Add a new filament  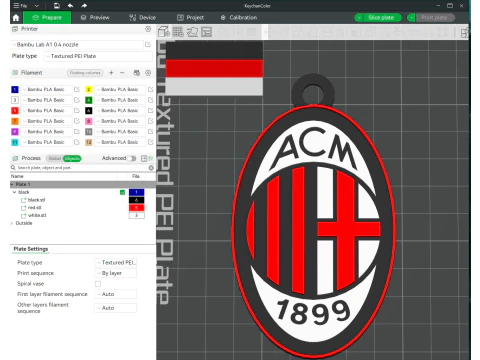click(x=111, y=73)
